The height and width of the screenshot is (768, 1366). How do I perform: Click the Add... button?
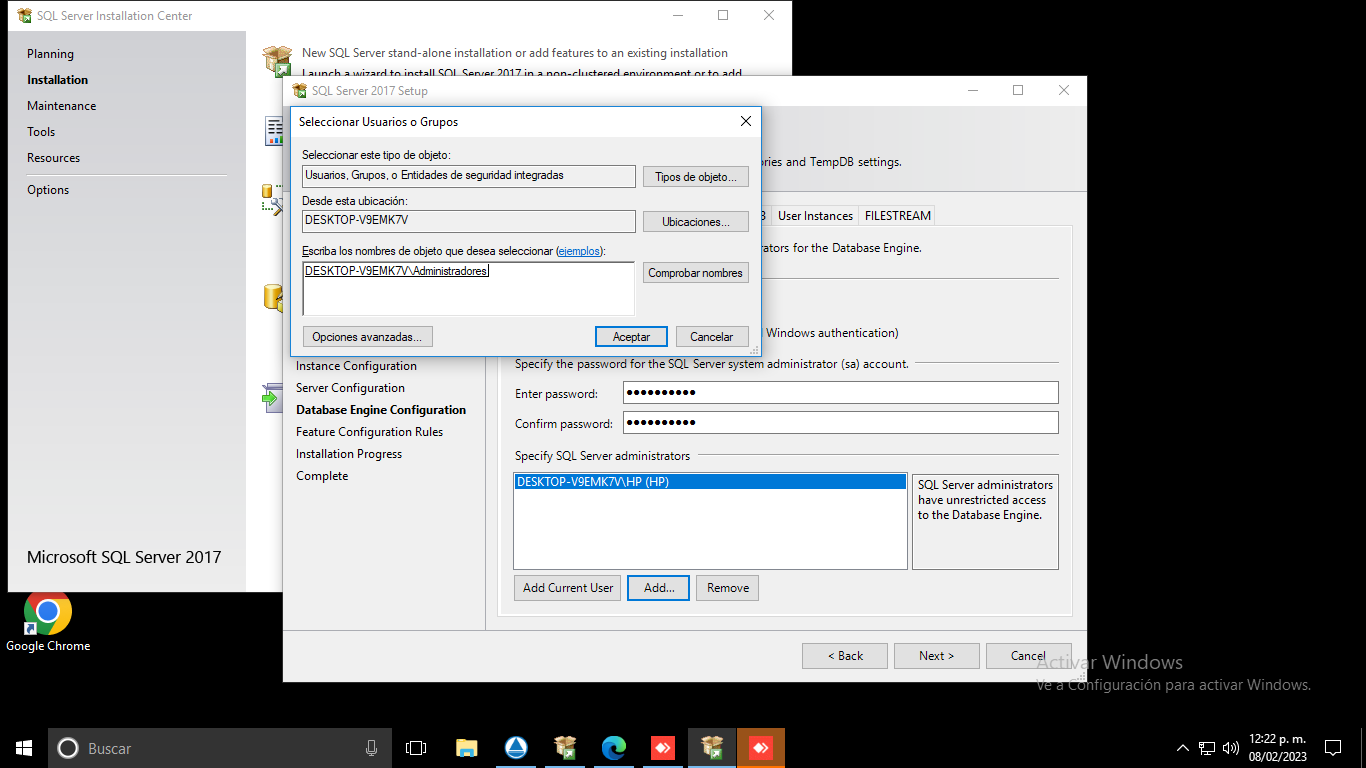pyautogui.click(x=659, y=588)
